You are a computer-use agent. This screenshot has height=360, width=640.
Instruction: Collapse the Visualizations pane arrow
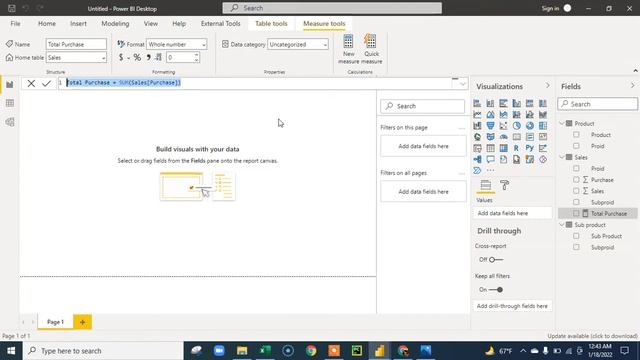(x=547, y=86)
